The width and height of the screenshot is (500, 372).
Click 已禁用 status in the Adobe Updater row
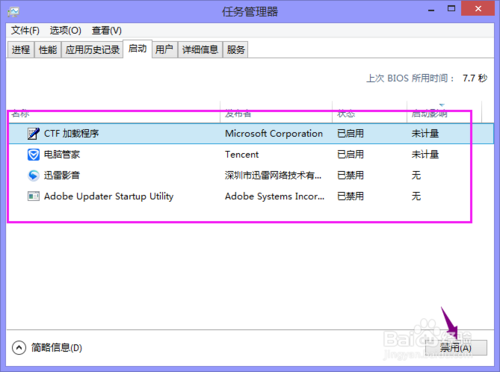(350, 196)
